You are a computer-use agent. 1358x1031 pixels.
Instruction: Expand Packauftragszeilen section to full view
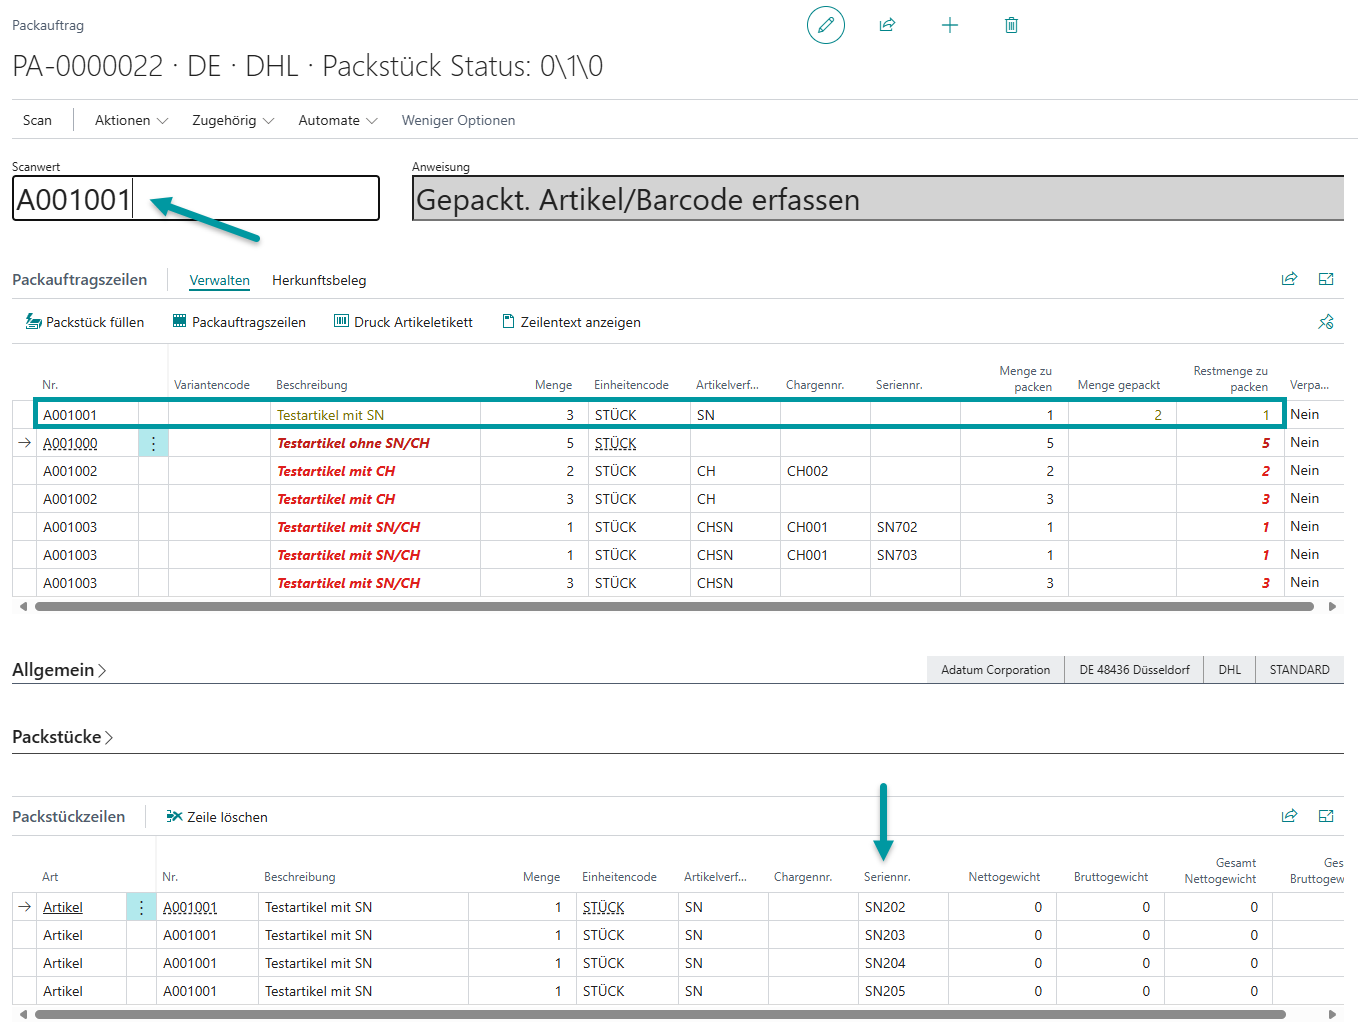coord(1326,280)
